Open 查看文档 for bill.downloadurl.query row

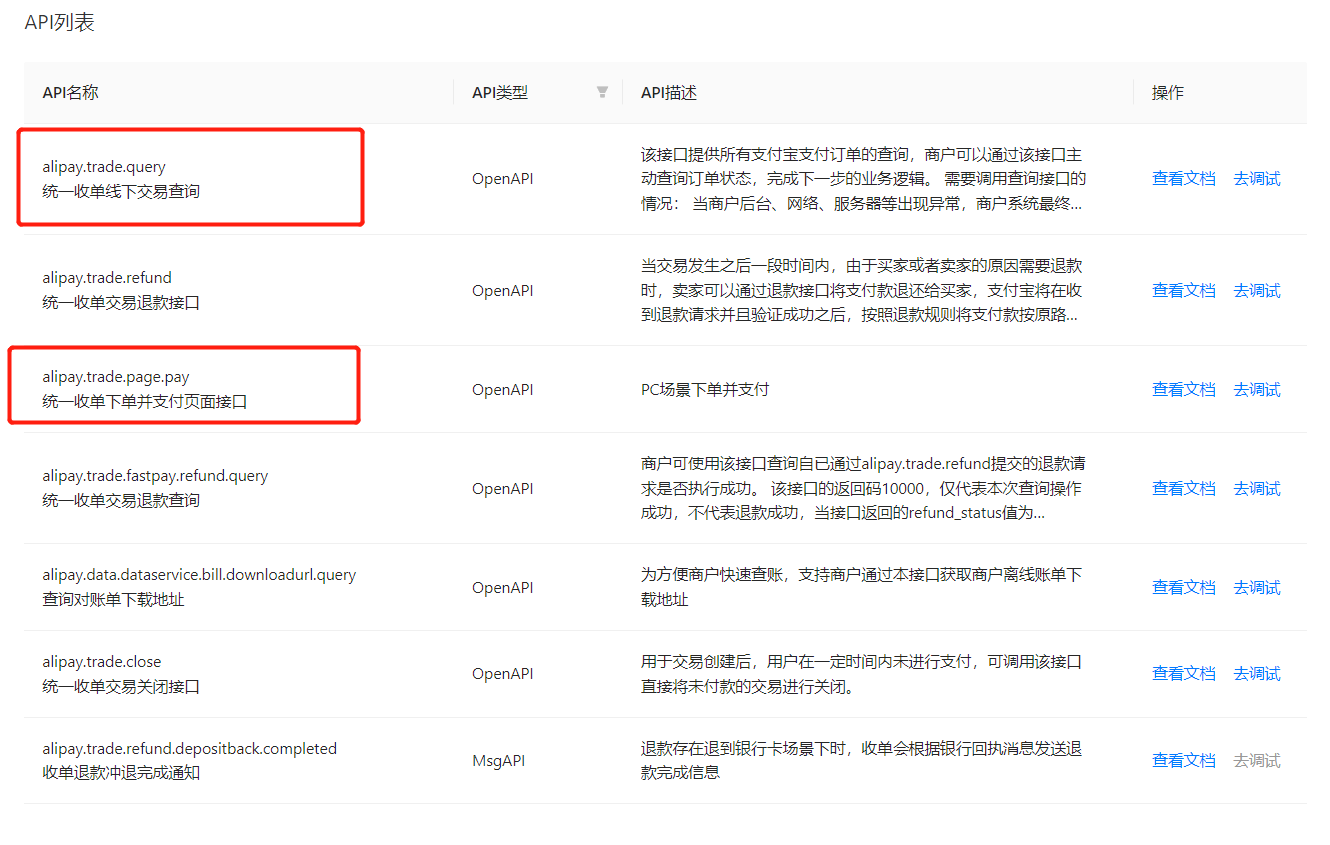point(1184,588)
